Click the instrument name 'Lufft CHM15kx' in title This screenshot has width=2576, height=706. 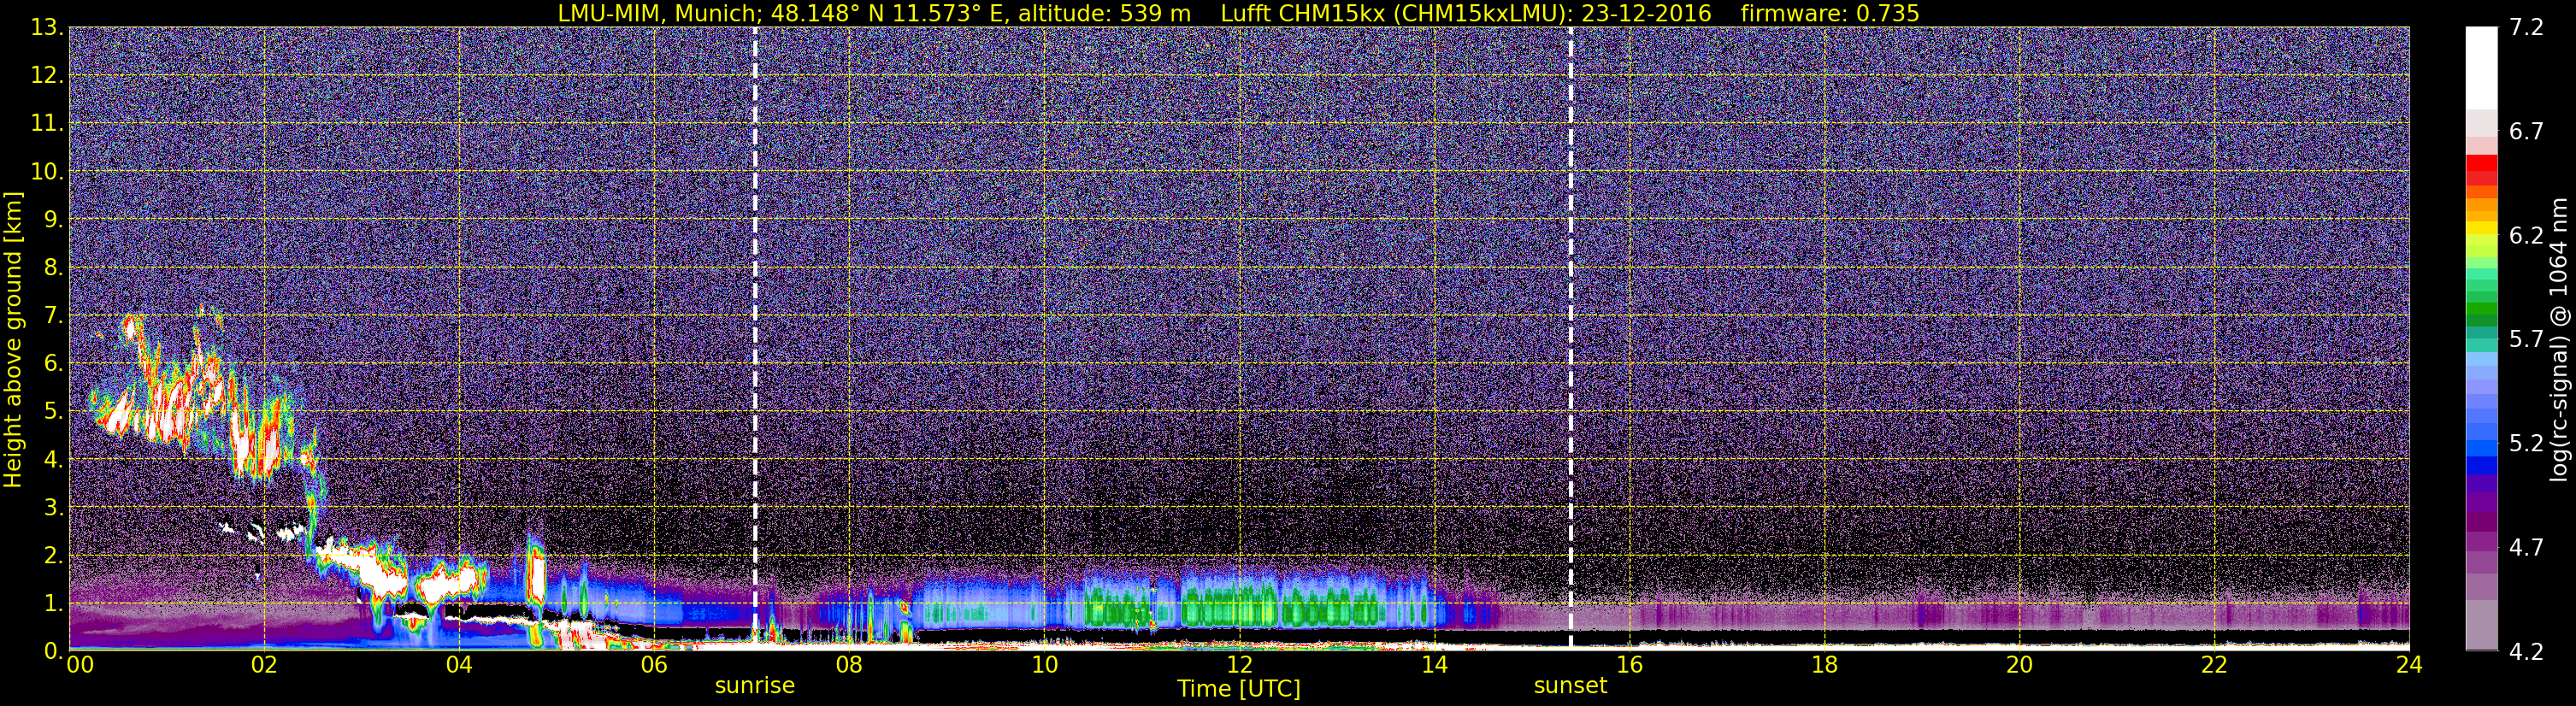1303,13
